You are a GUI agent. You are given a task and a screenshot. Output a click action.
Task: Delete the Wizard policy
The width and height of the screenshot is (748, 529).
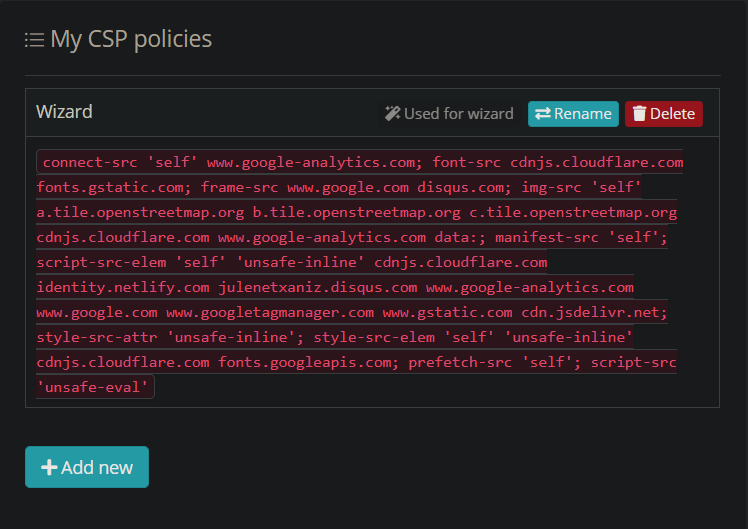click(x=663, y=114)
